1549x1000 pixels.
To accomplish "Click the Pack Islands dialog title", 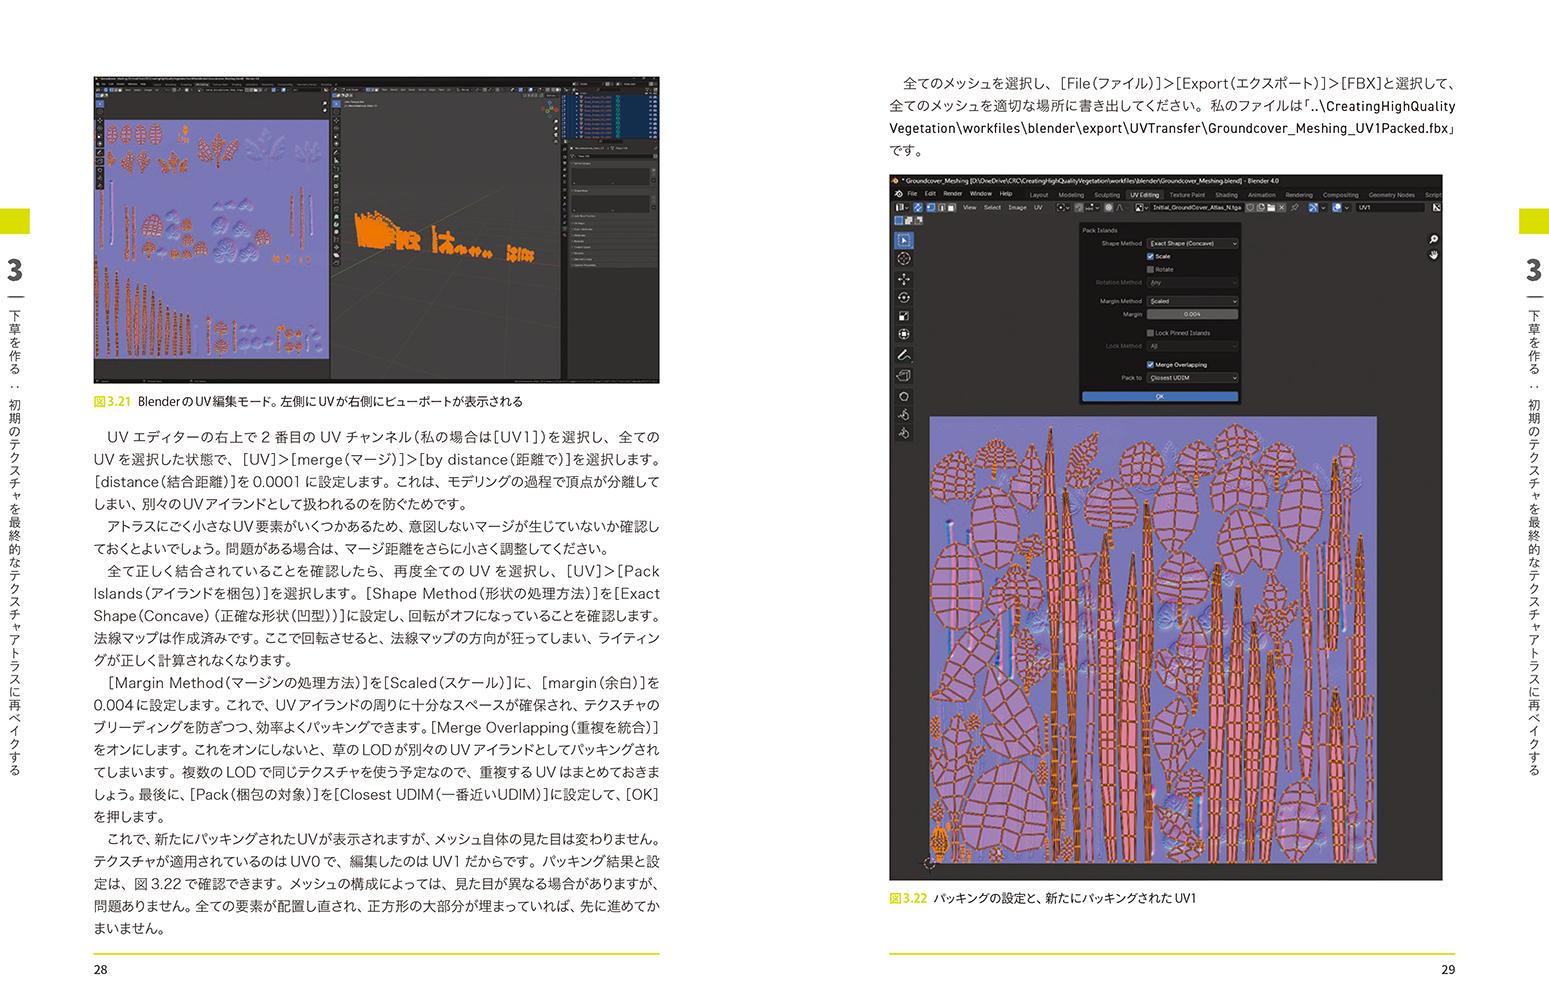I will pyautogui.click(x=1100, y=230).
